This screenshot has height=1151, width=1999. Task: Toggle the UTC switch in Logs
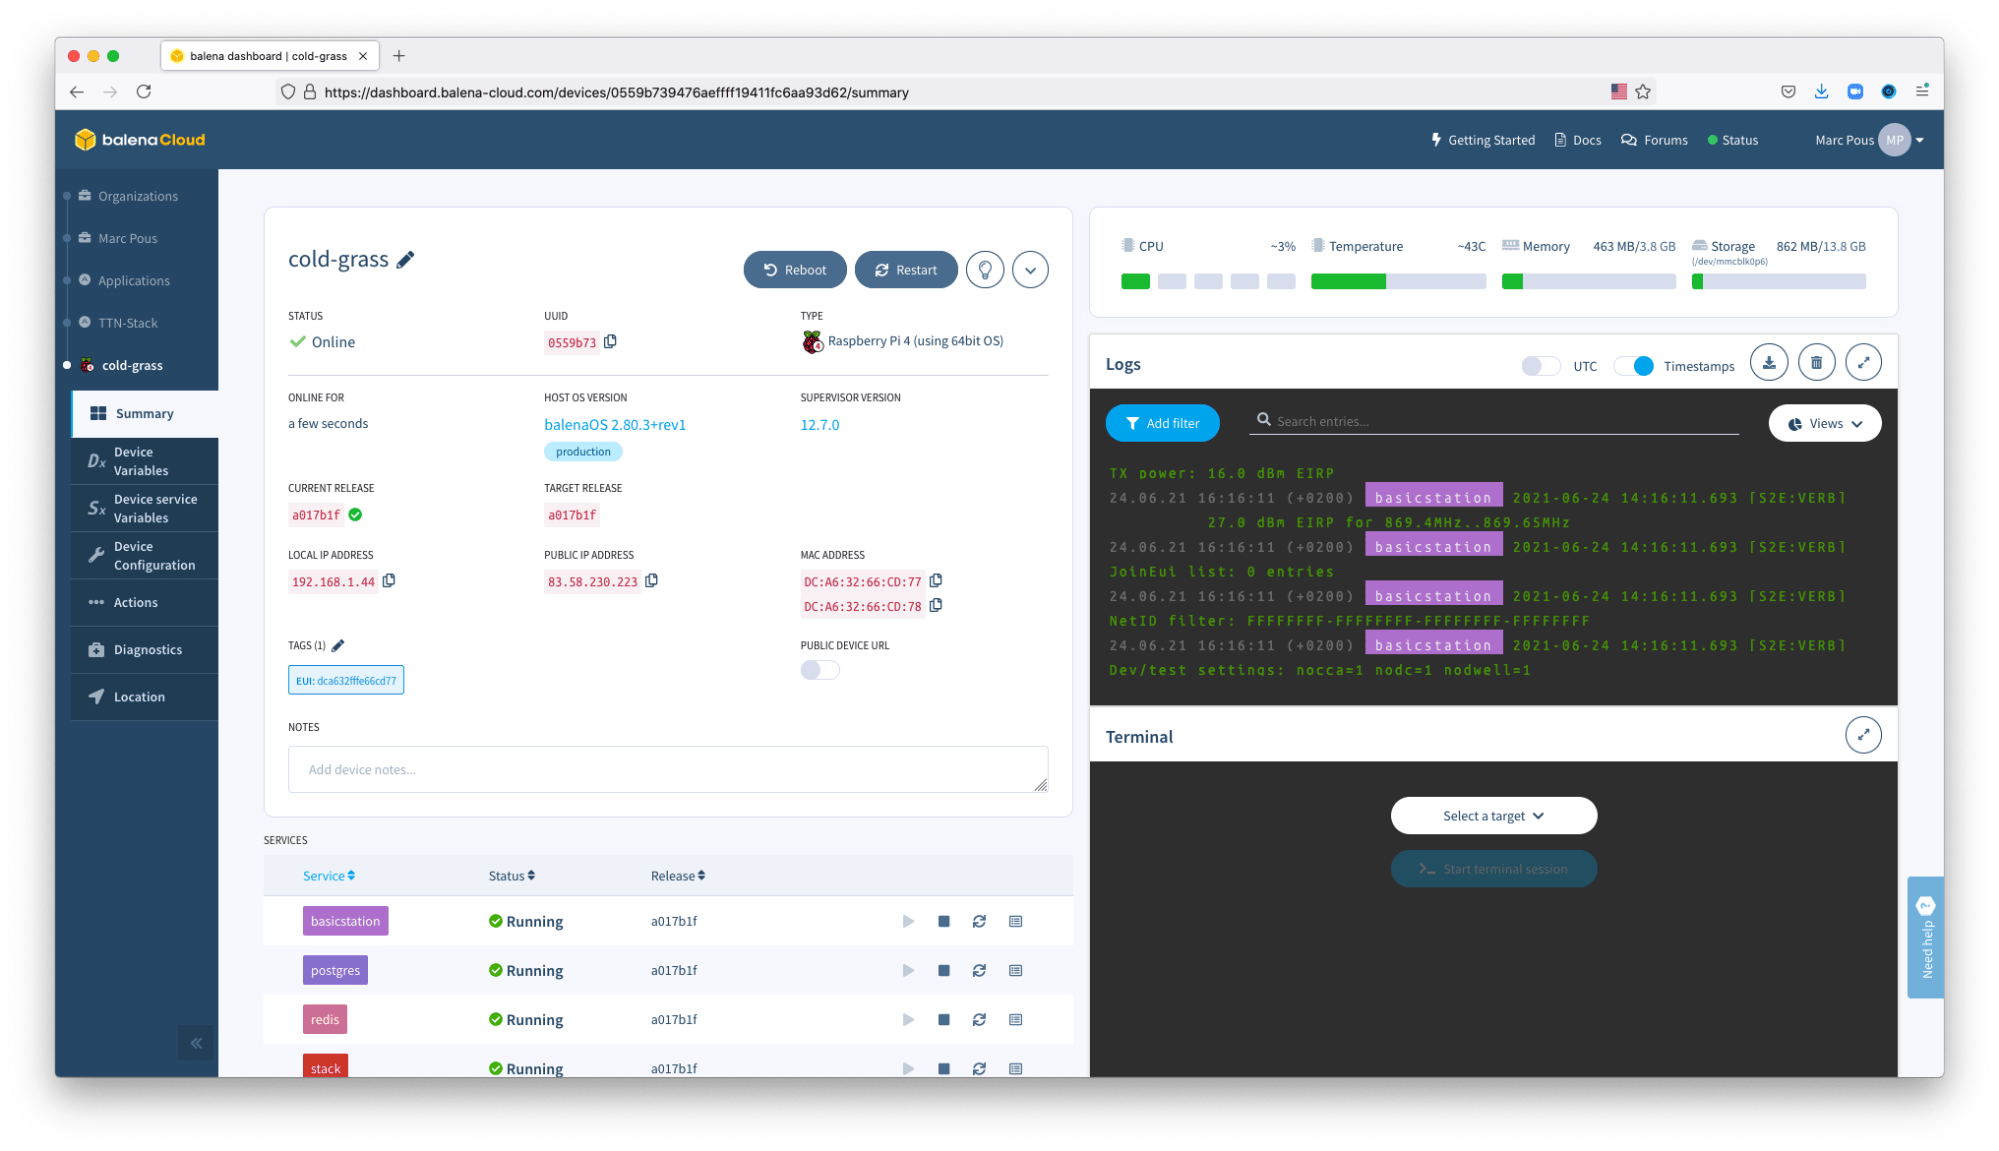[x=1540, y=366]
